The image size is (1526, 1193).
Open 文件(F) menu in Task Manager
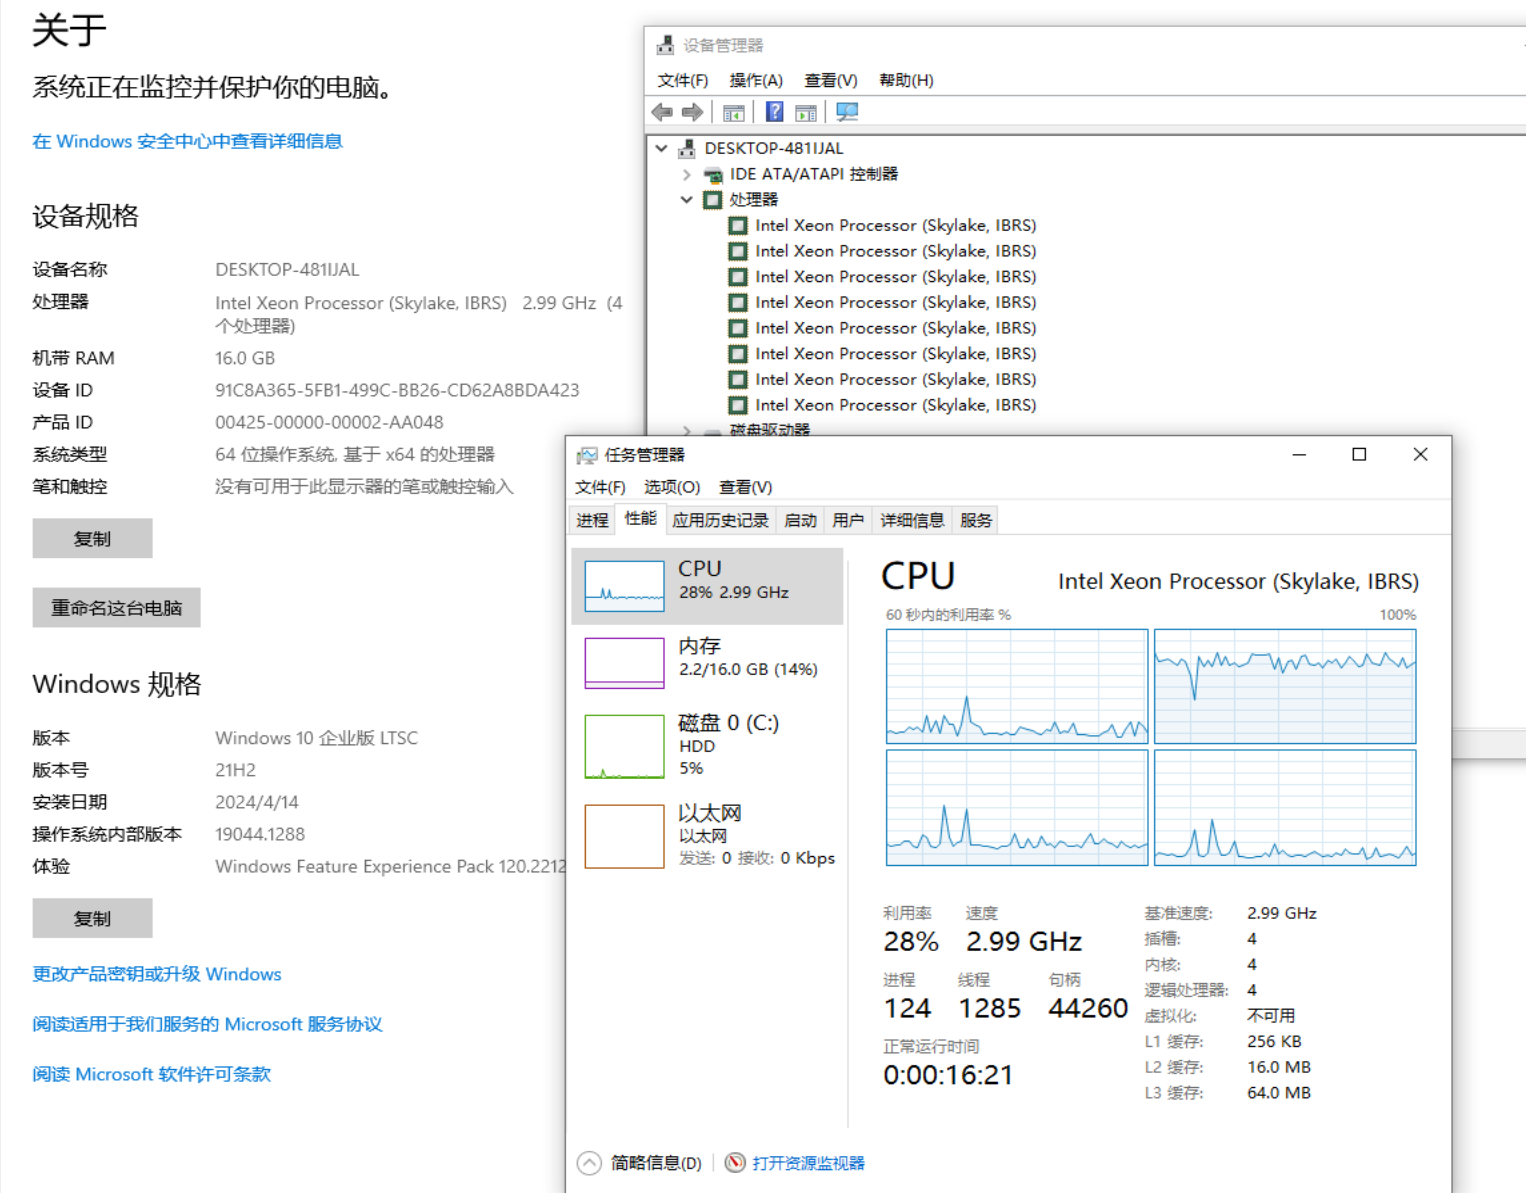tap(600, 487)
